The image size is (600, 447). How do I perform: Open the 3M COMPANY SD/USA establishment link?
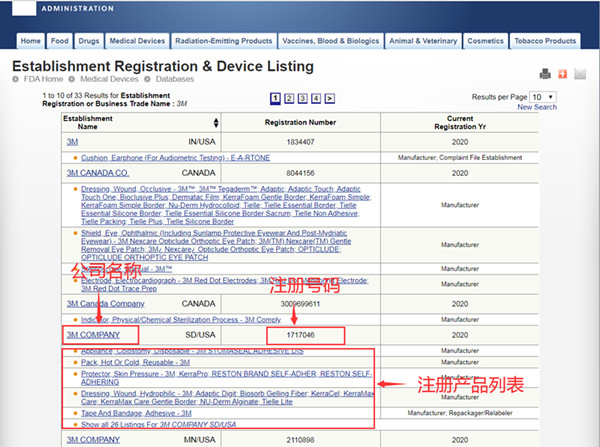96,334
